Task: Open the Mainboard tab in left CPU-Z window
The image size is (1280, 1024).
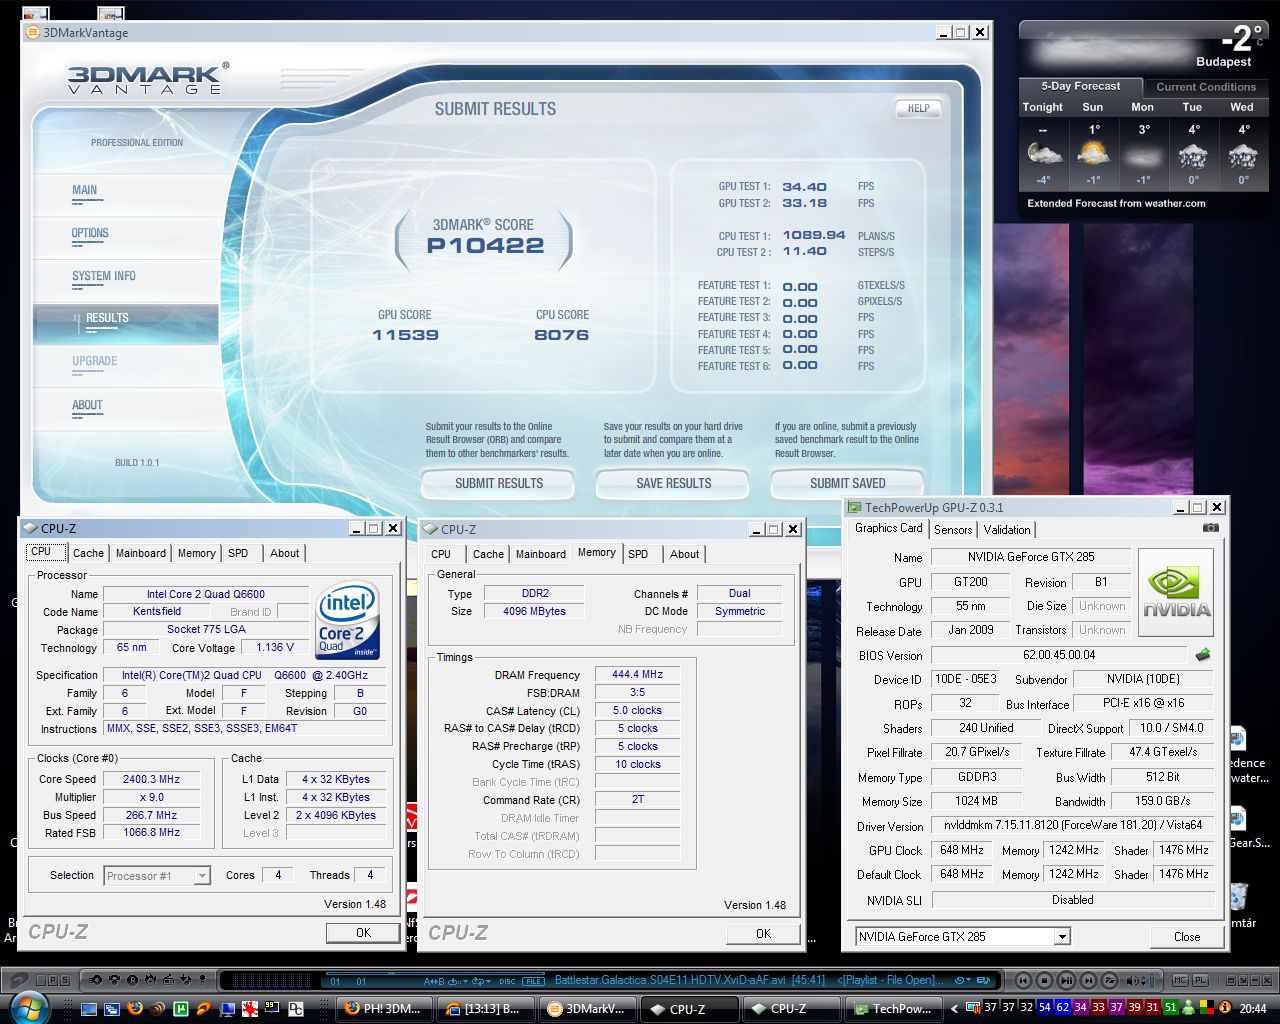Action: click(x=141, y=553)
